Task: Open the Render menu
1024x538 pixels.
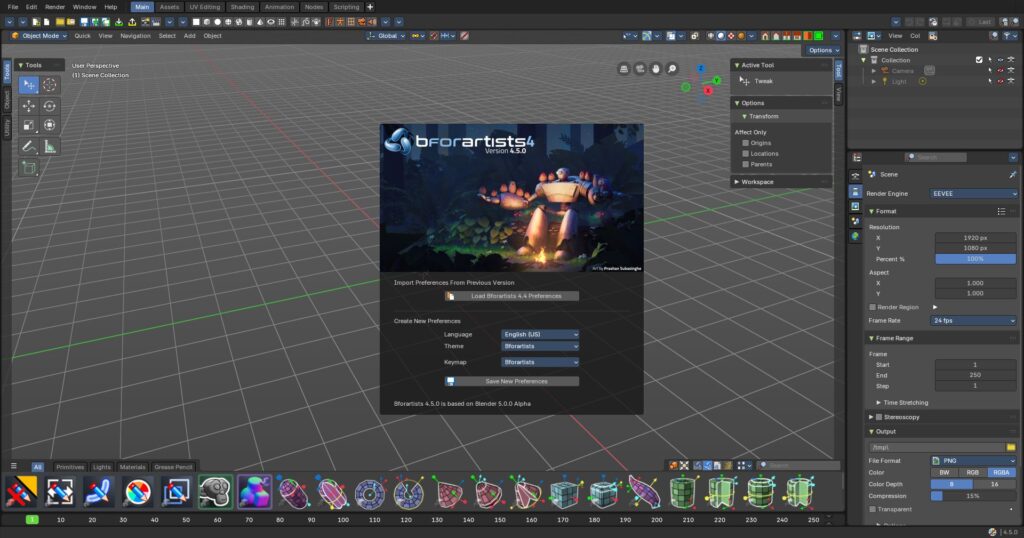Action: 55,7
